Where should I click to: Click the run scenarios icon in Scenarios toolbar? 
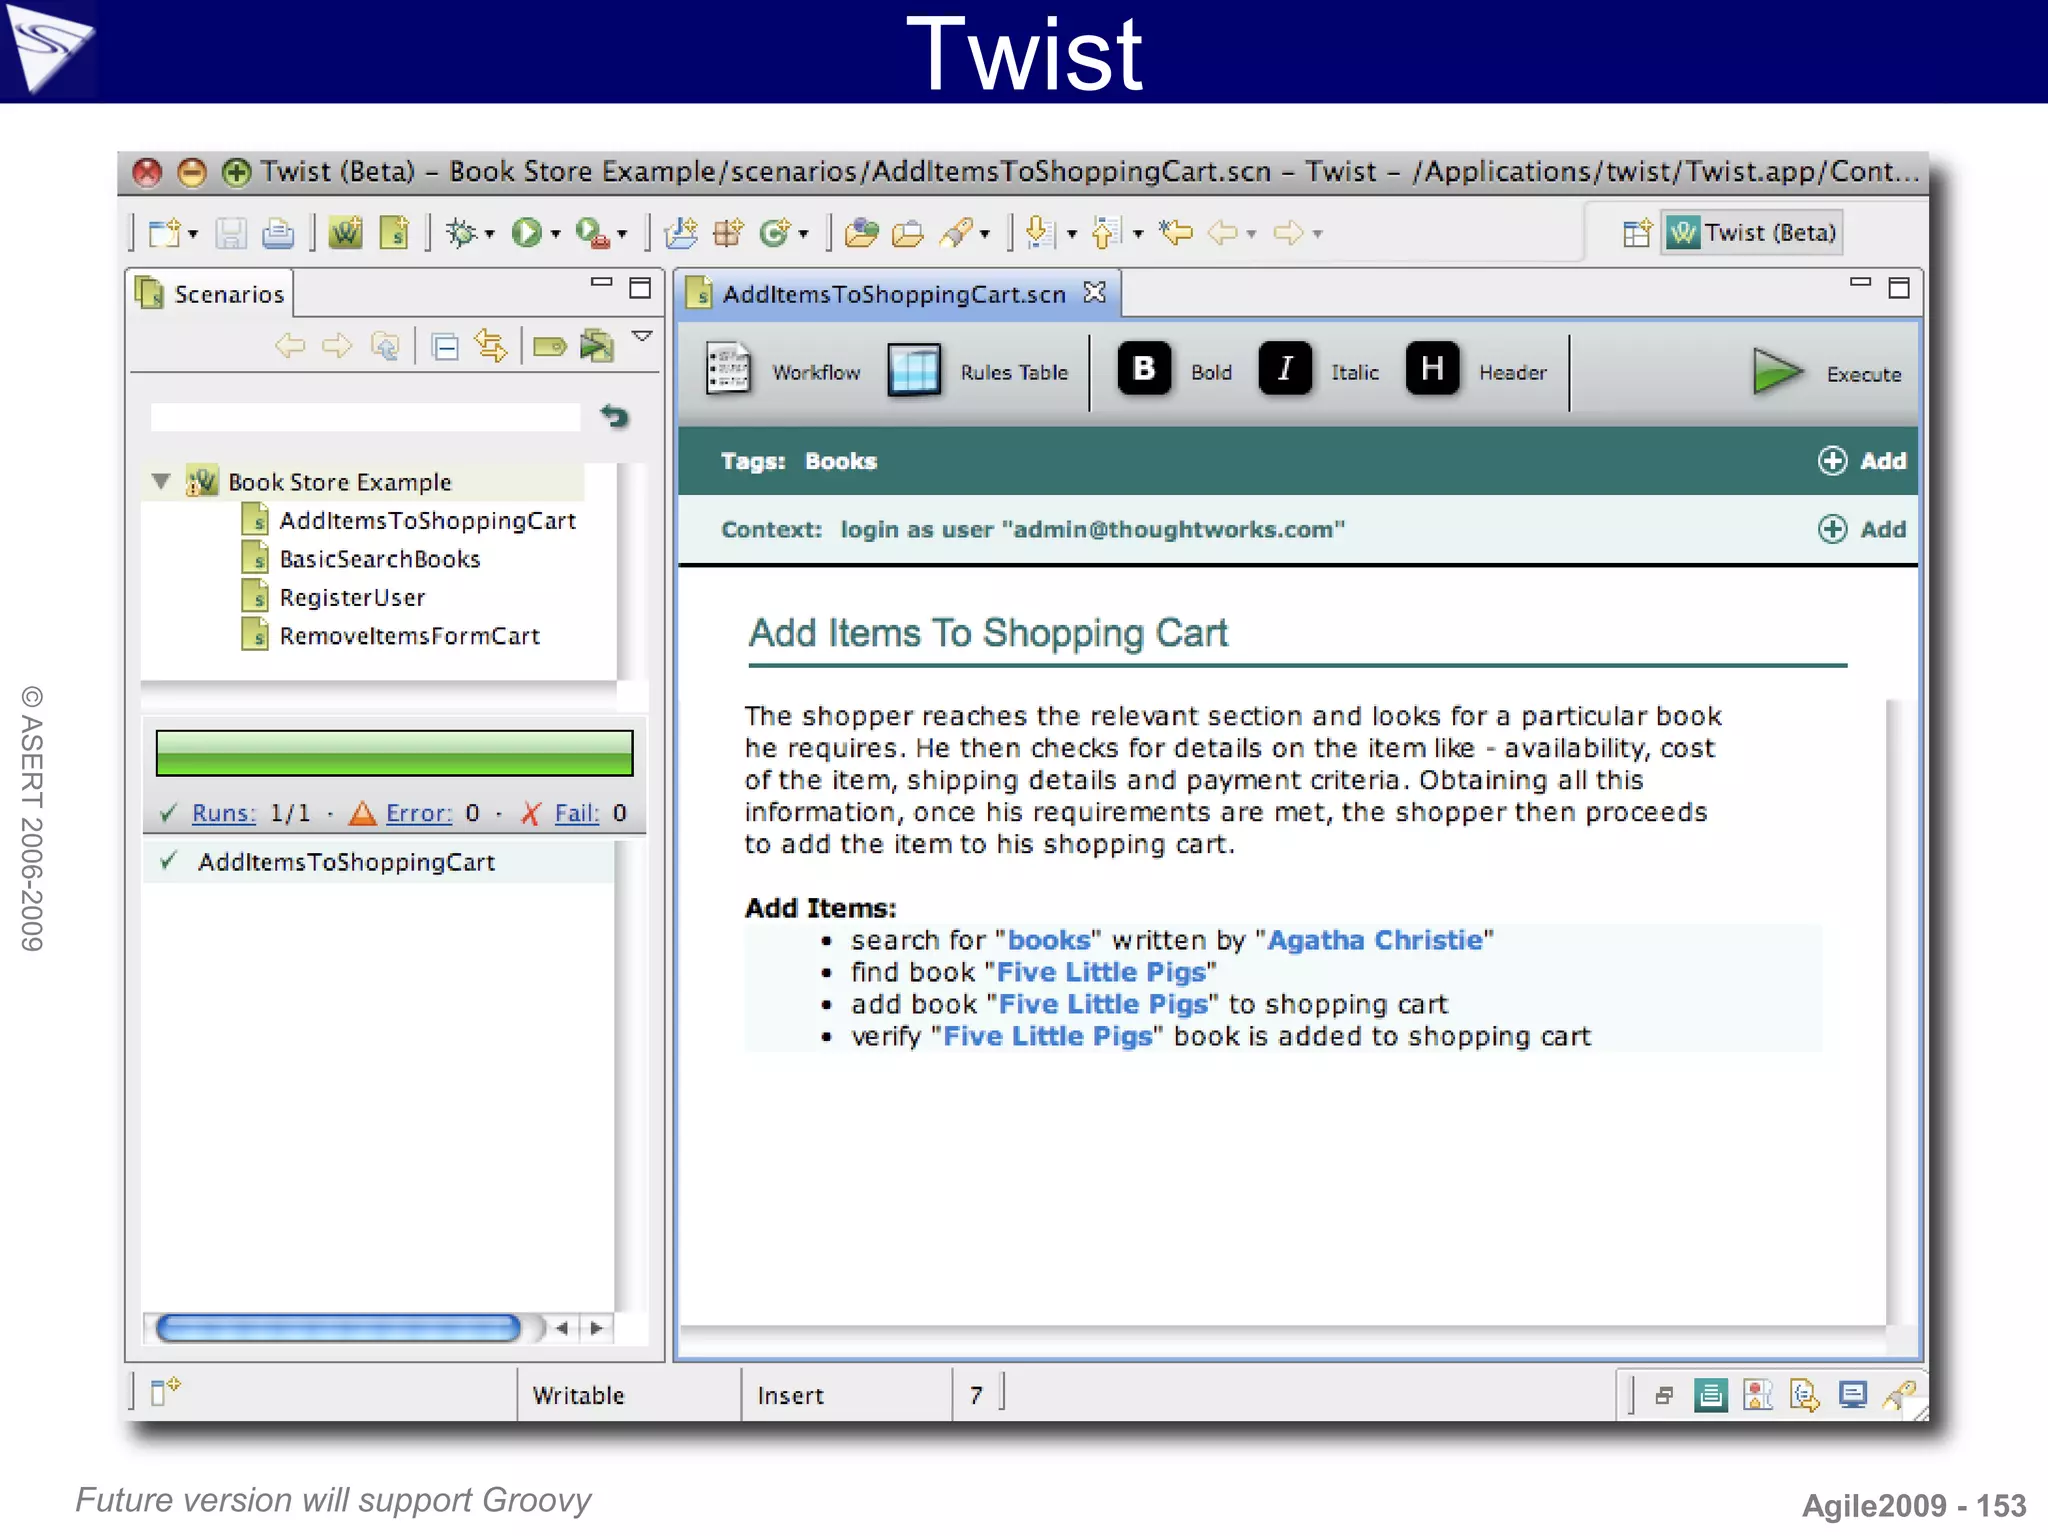pos(597,347)
